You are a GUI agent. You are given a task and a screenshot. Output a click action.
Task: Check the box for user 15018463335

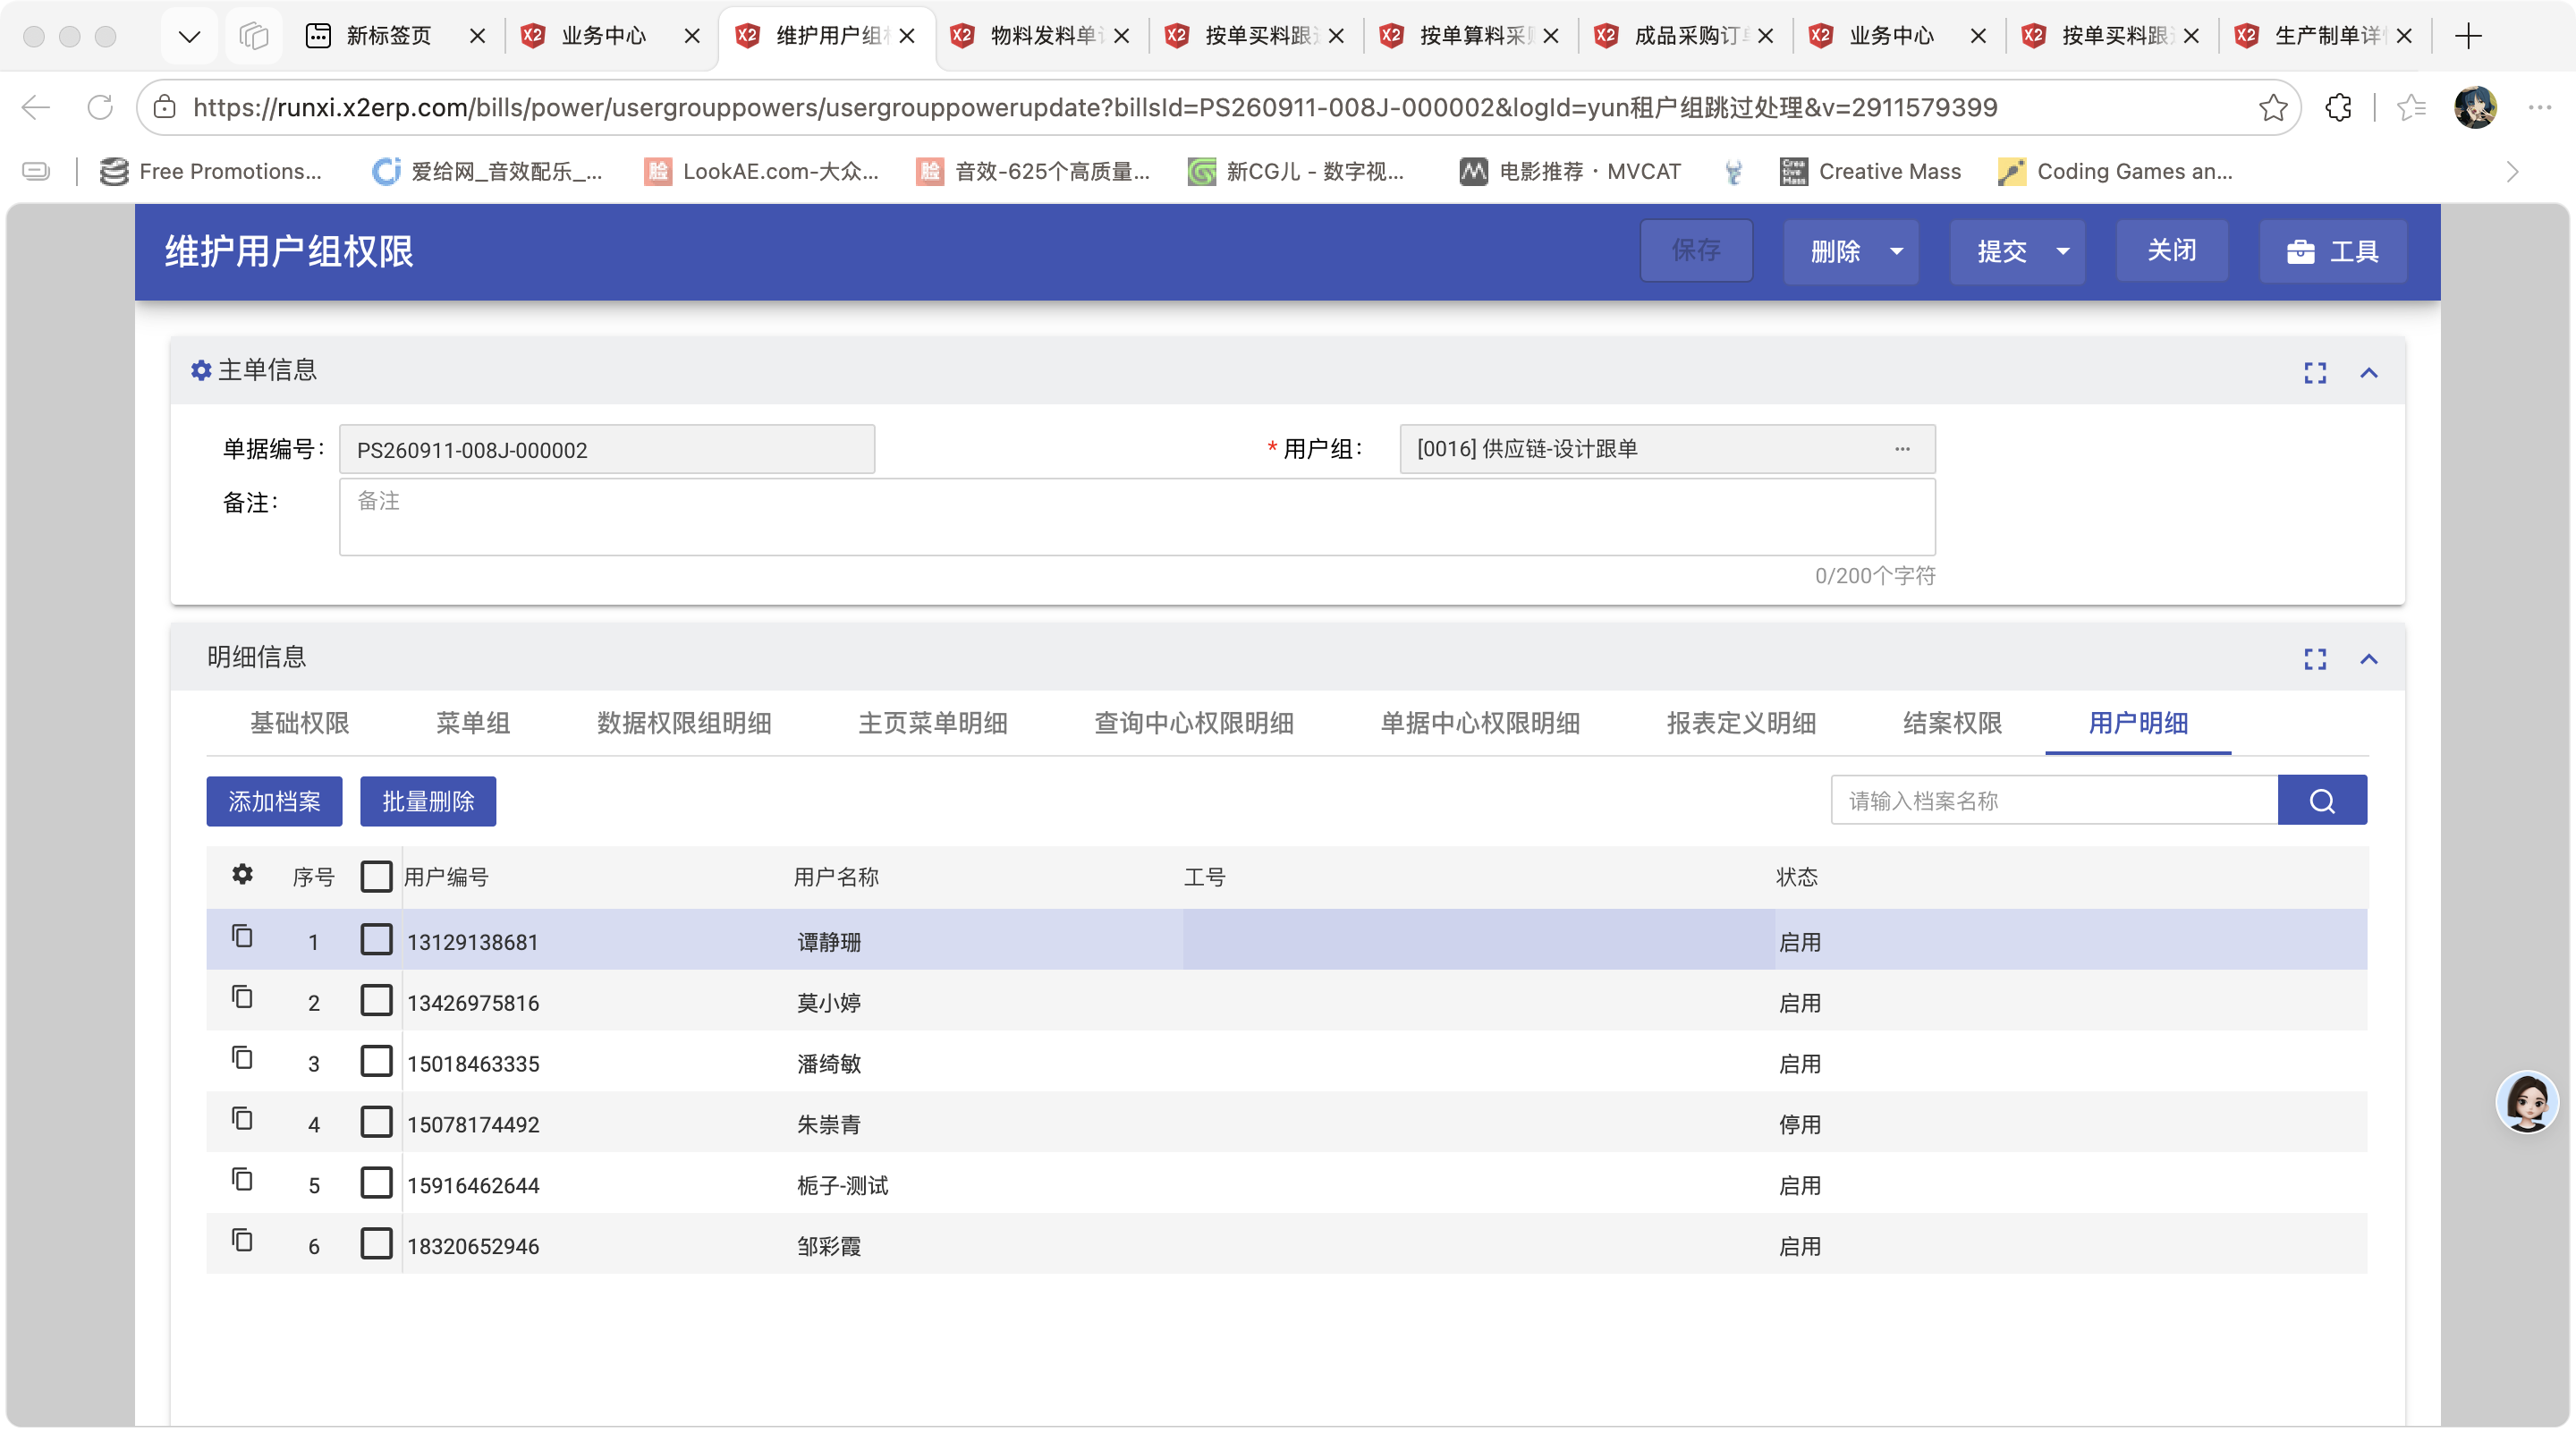click(376, 1062)
